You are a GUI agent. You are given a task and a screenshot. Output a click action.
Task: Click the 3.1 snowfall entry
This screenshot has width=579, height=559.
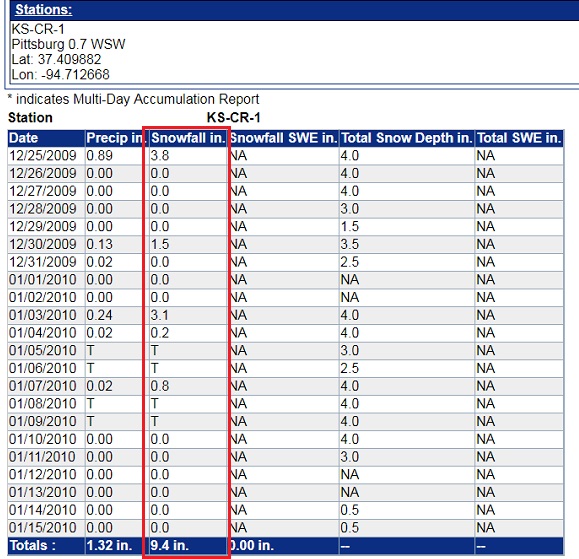coord(160,315)
